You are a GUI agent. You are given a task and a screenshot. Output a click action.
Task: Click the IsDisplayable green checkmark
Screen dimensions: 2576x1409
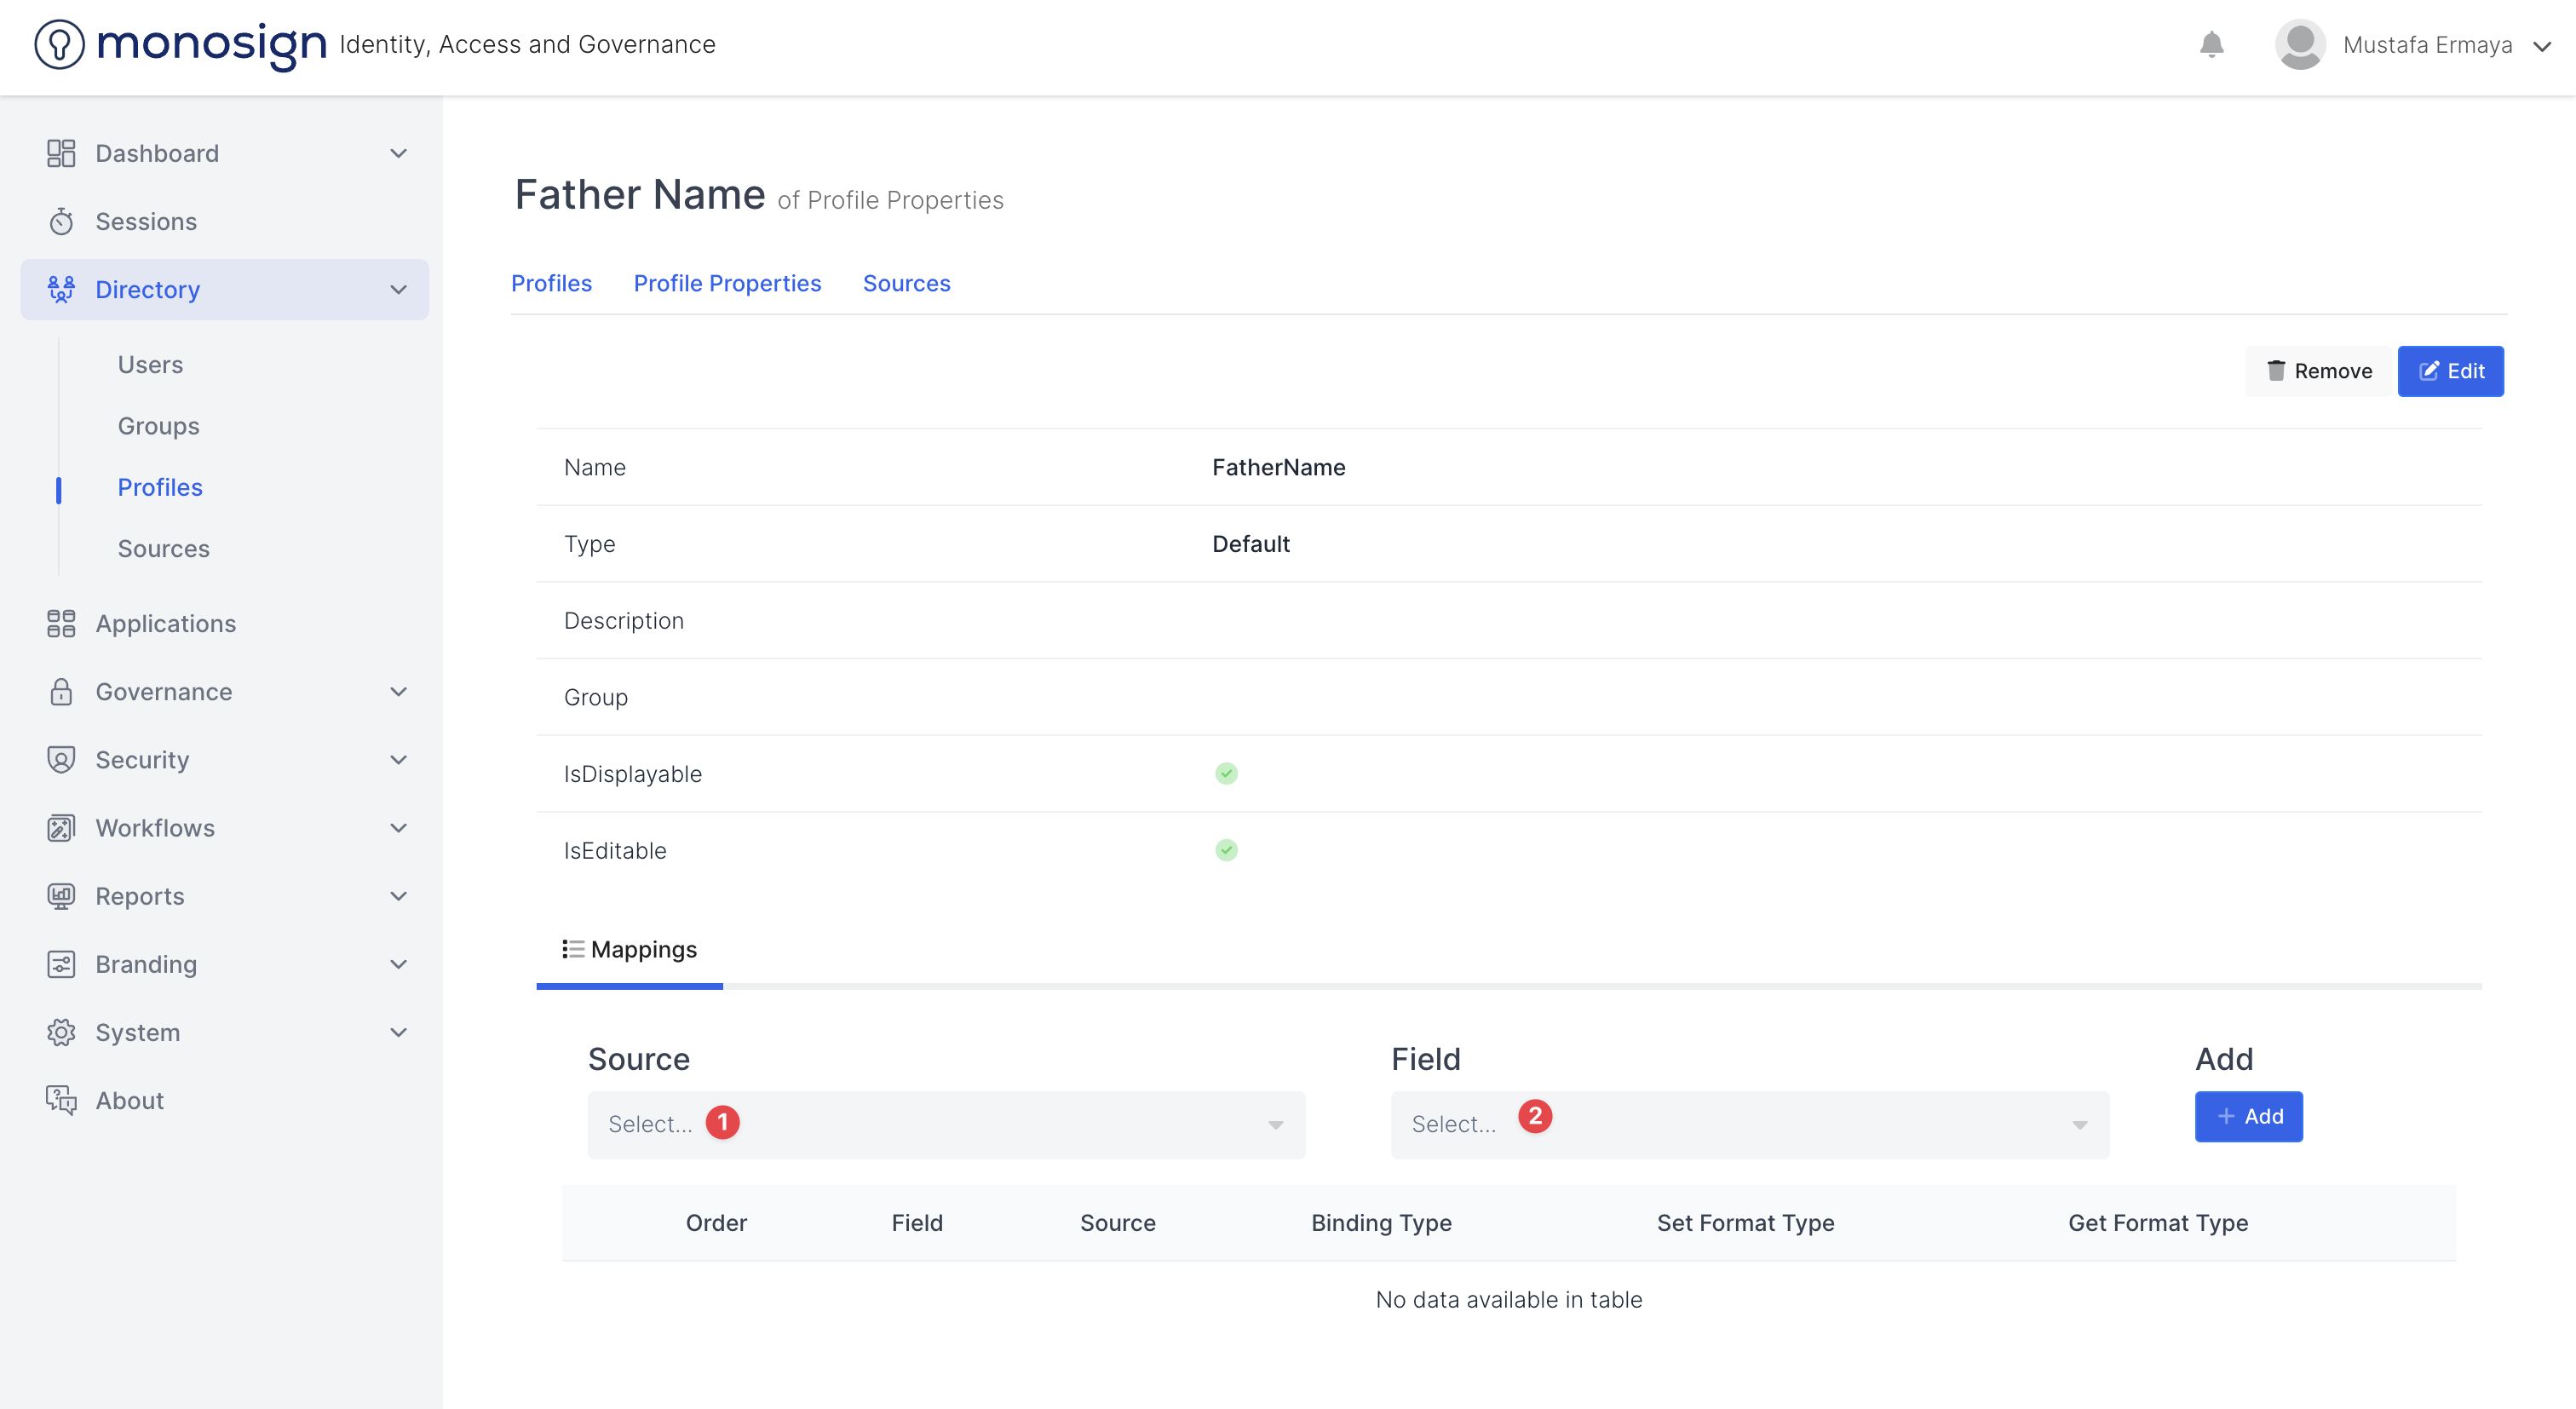point(1226,773)
